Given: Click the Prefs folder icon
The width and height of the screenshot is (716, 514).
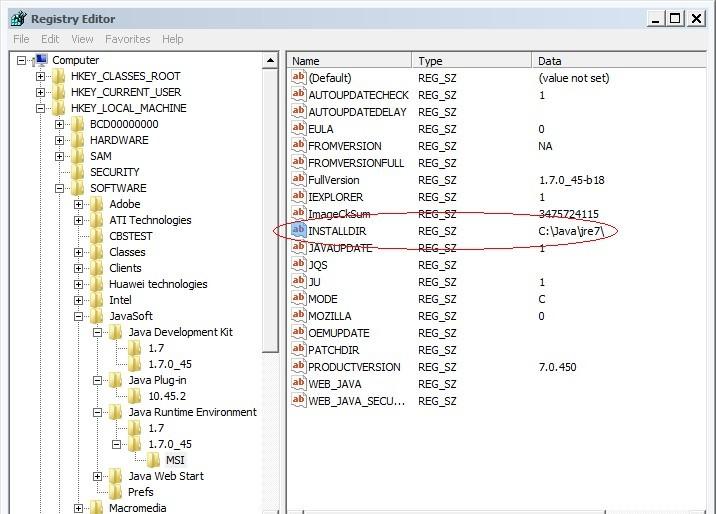Looking at the screenshot, I should coord(116,492).
